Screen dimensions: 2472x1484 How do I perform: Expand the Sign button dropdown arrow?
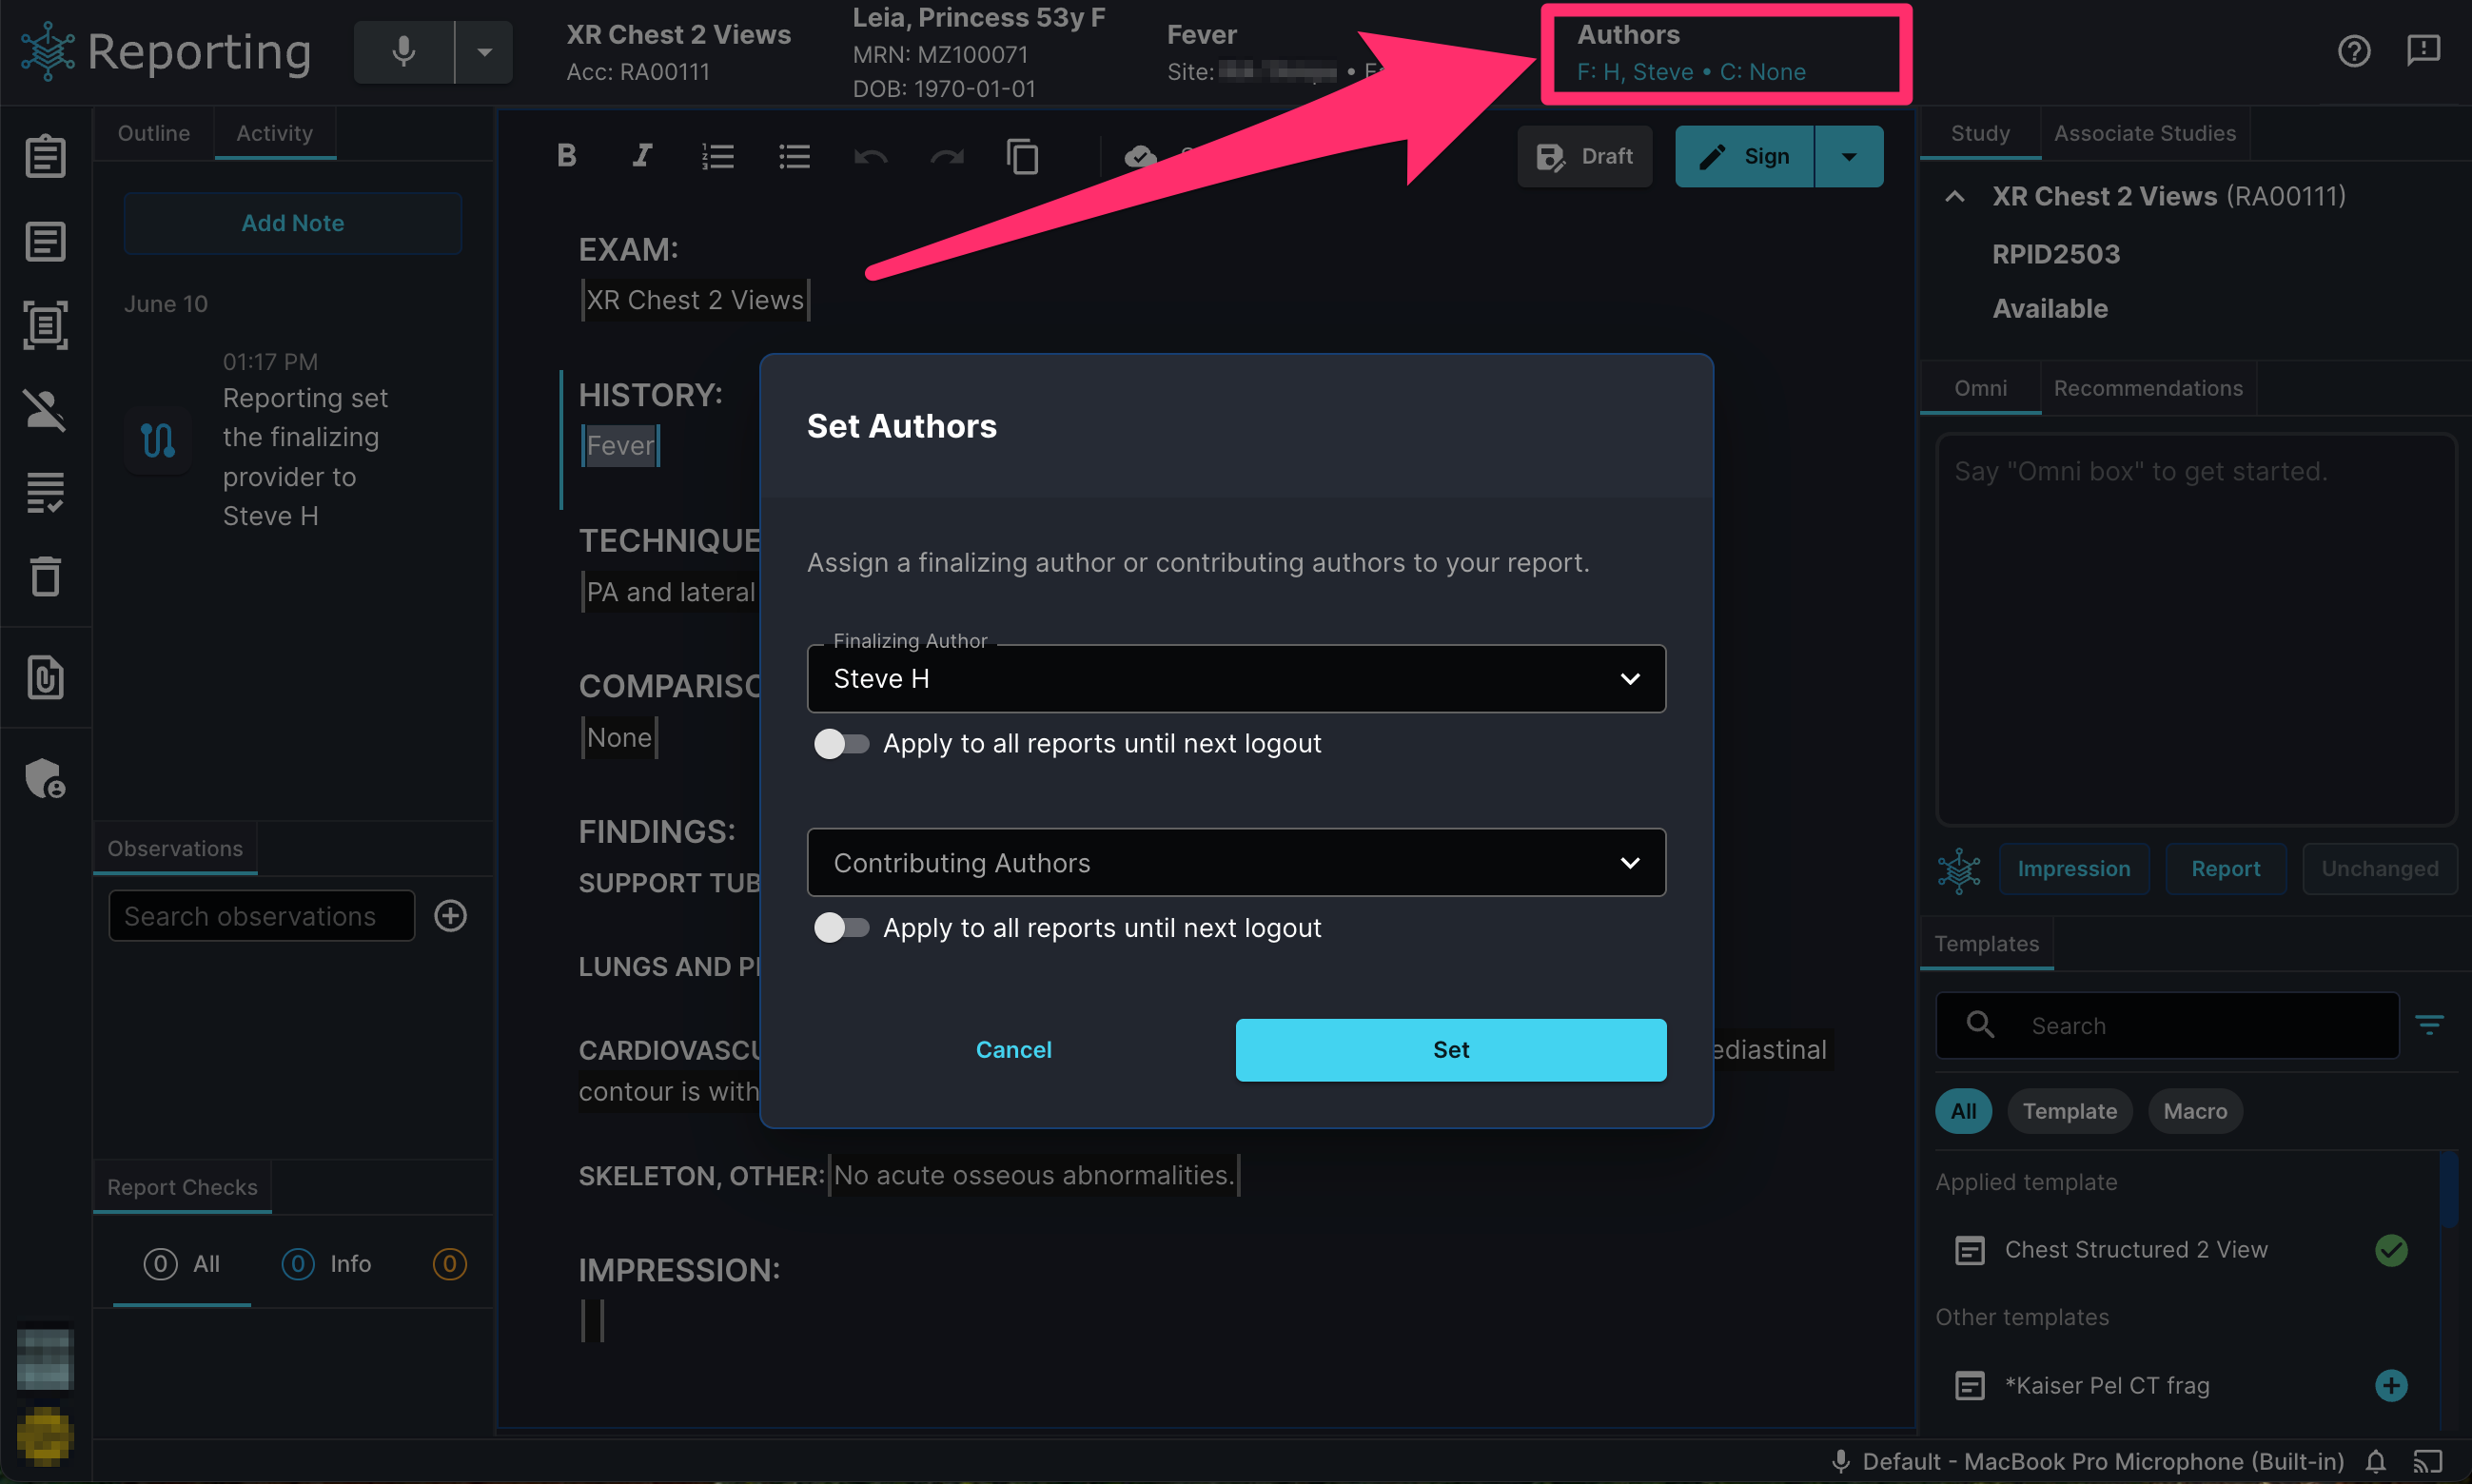point(1849,157)
